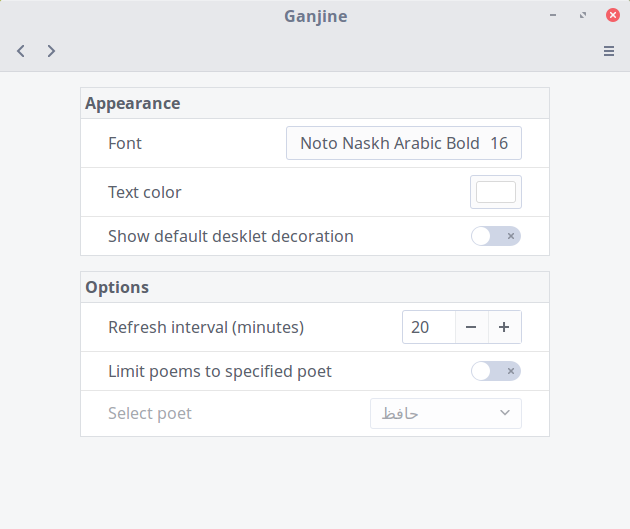Open the Text color picker swatch
This screenshot has width=630, height=529.
tap(495, 192)
